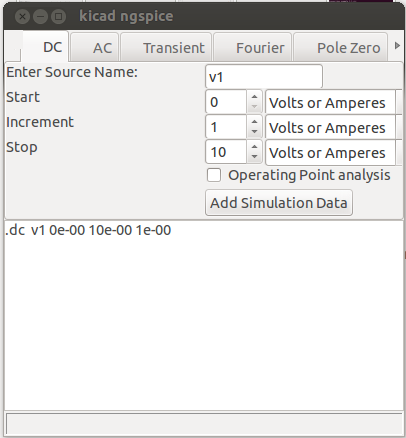Show more tabs with the right arrow
406x438 pixels.
pos(397,46)
